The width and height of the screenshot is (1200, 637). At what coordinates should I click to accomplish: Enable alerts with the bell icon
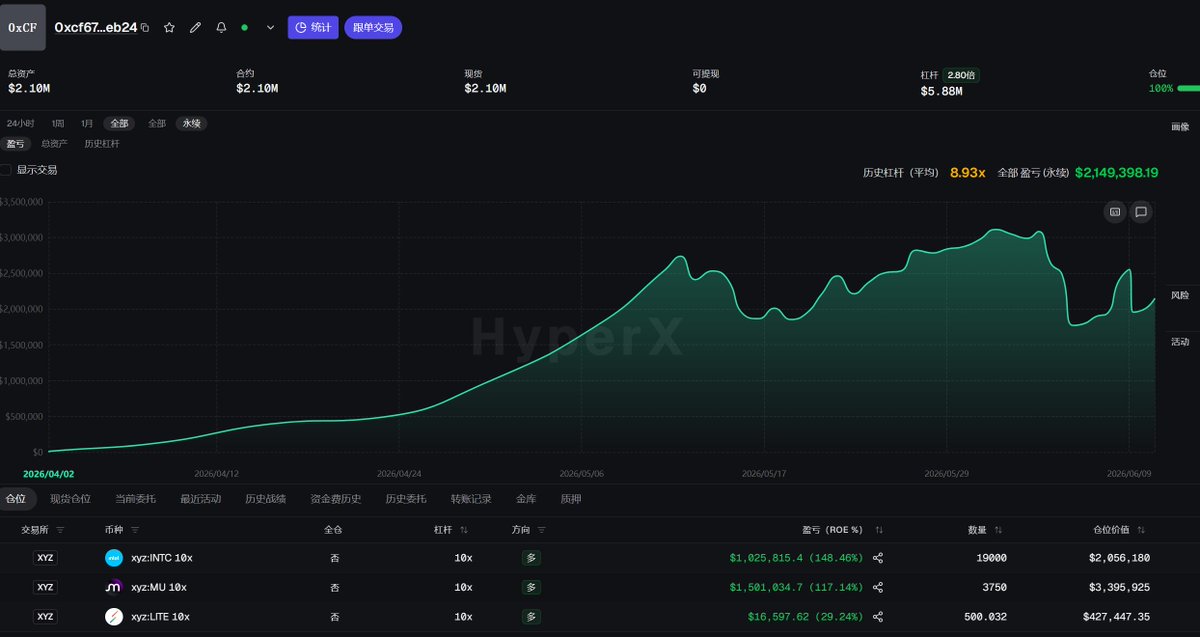pos(221,28)
